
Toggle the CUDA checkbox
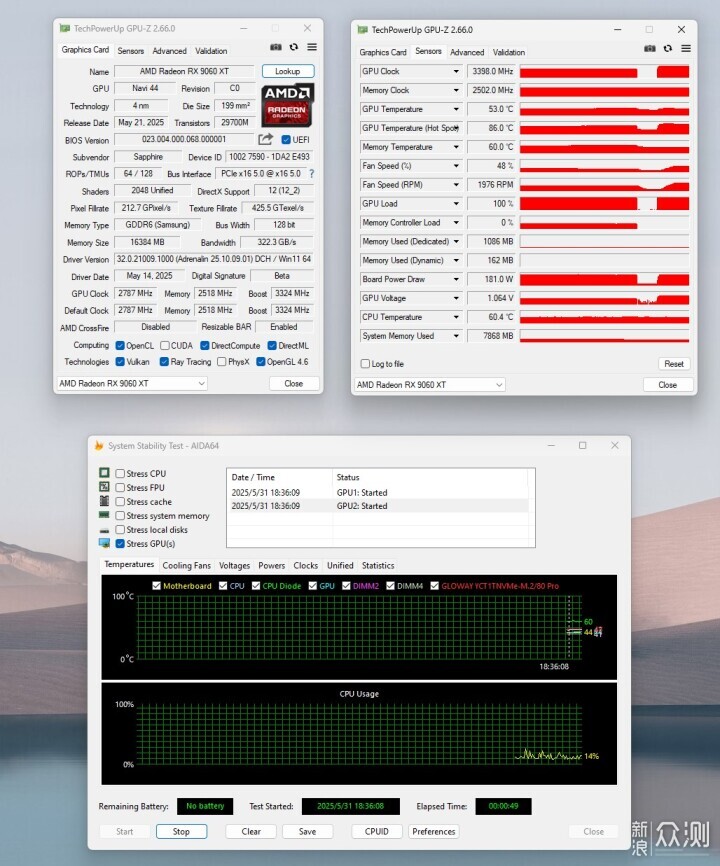click(x=165, y=346)
